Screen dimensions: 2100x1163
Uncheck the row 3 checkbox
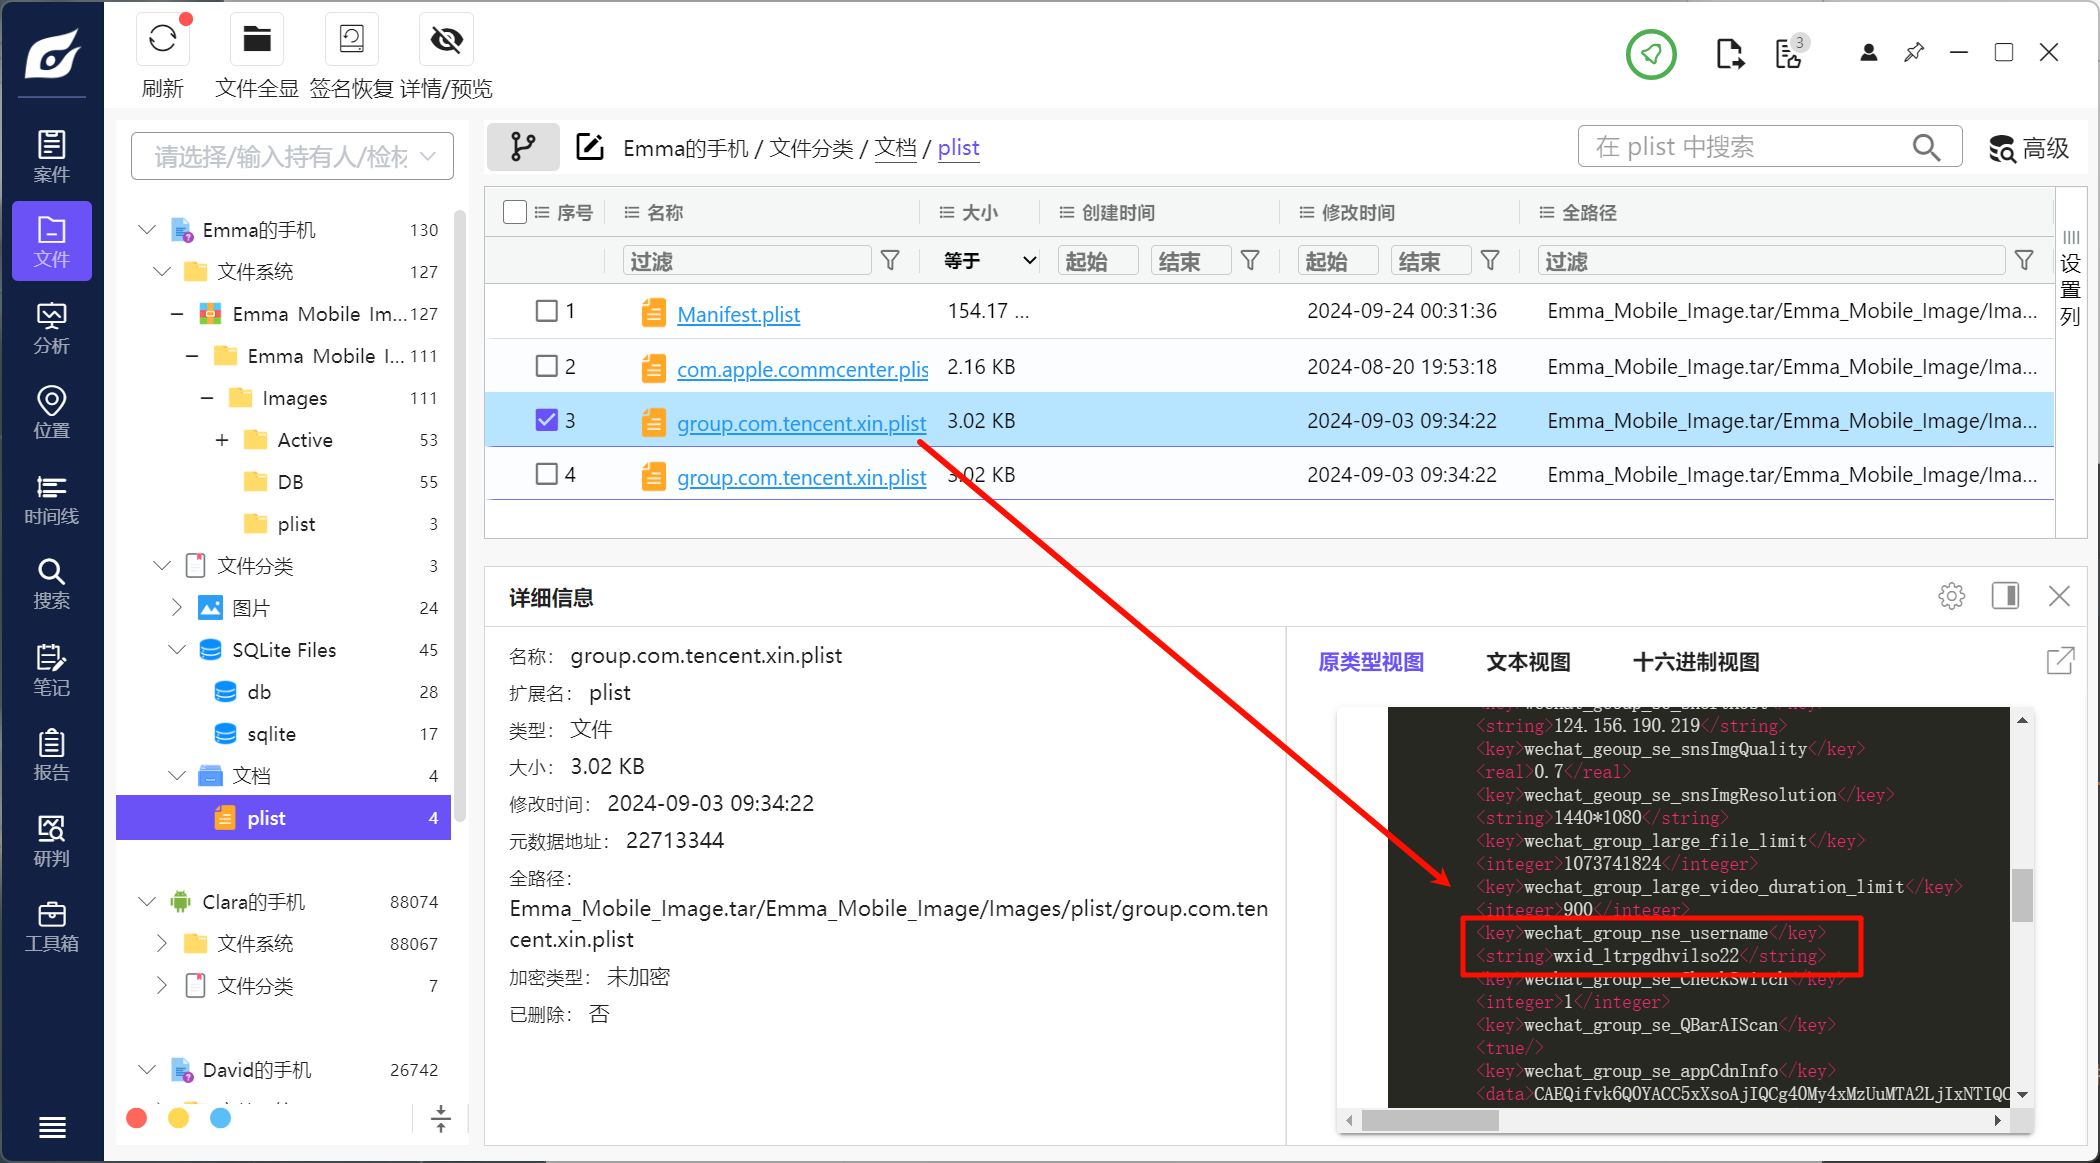coord(546,420)
